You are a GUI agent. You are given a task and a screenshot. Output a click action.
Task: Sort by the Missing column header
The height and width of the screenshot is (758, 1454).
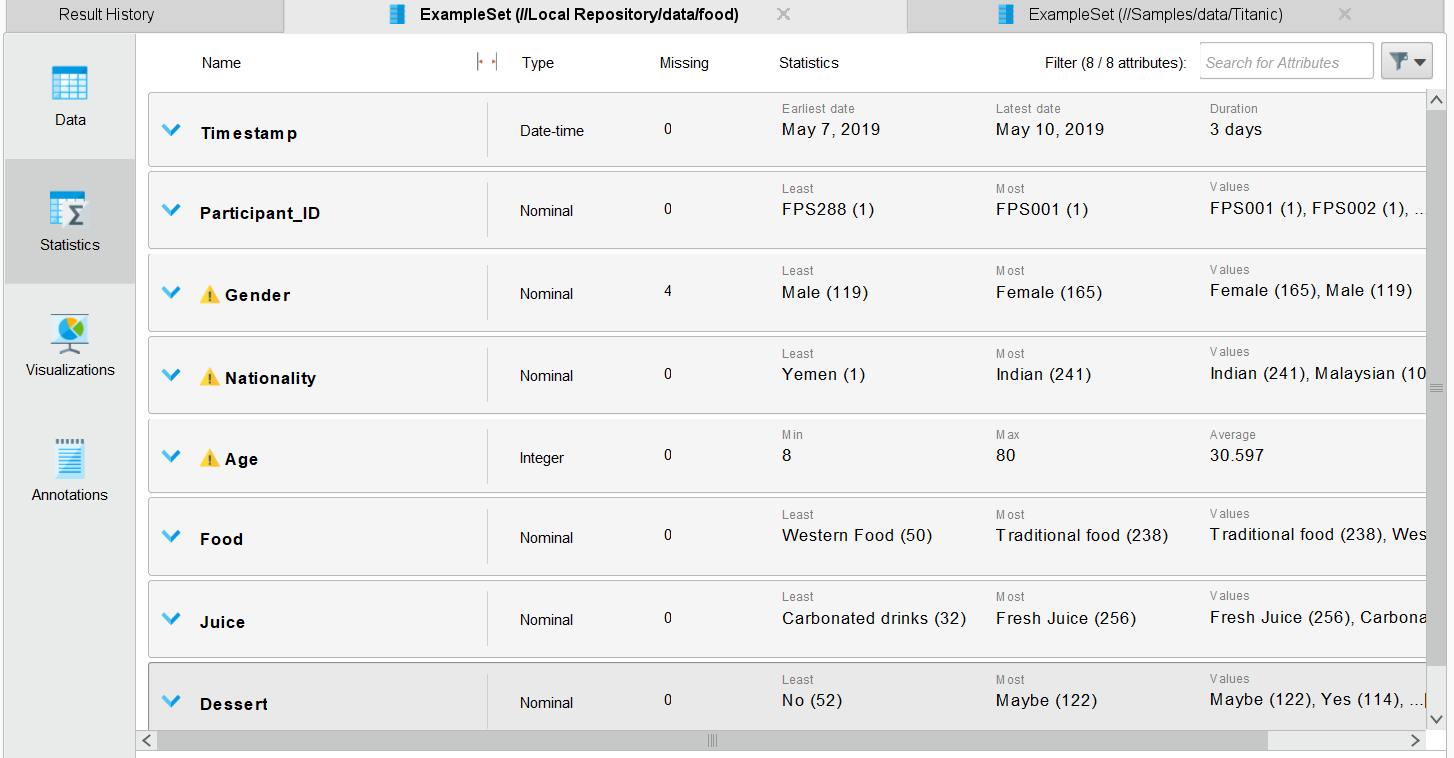point(684,63)
